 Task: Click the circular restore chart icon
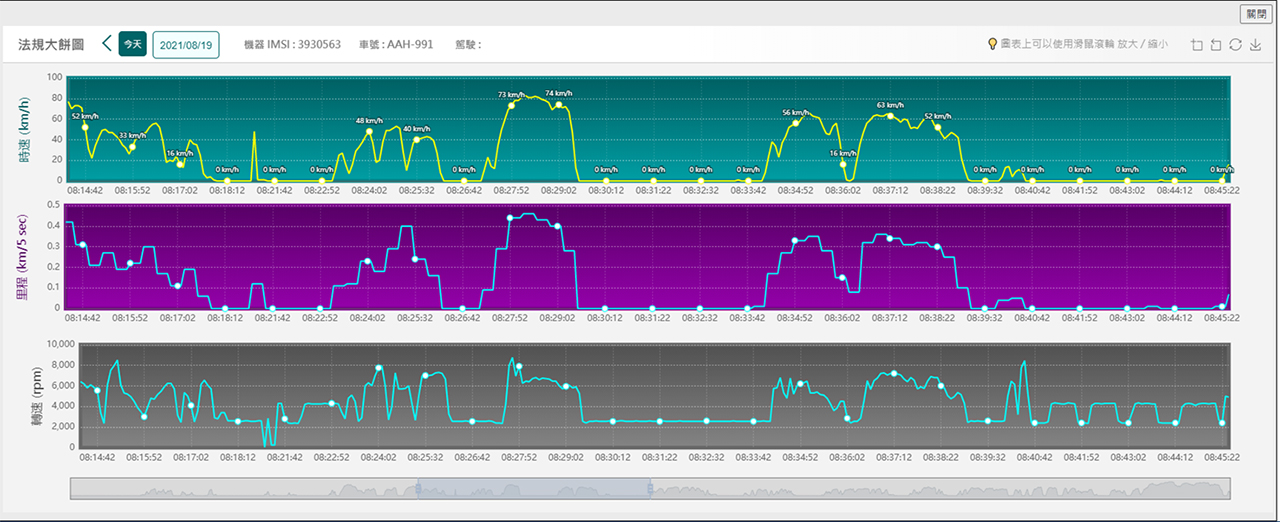point(1236,45)
